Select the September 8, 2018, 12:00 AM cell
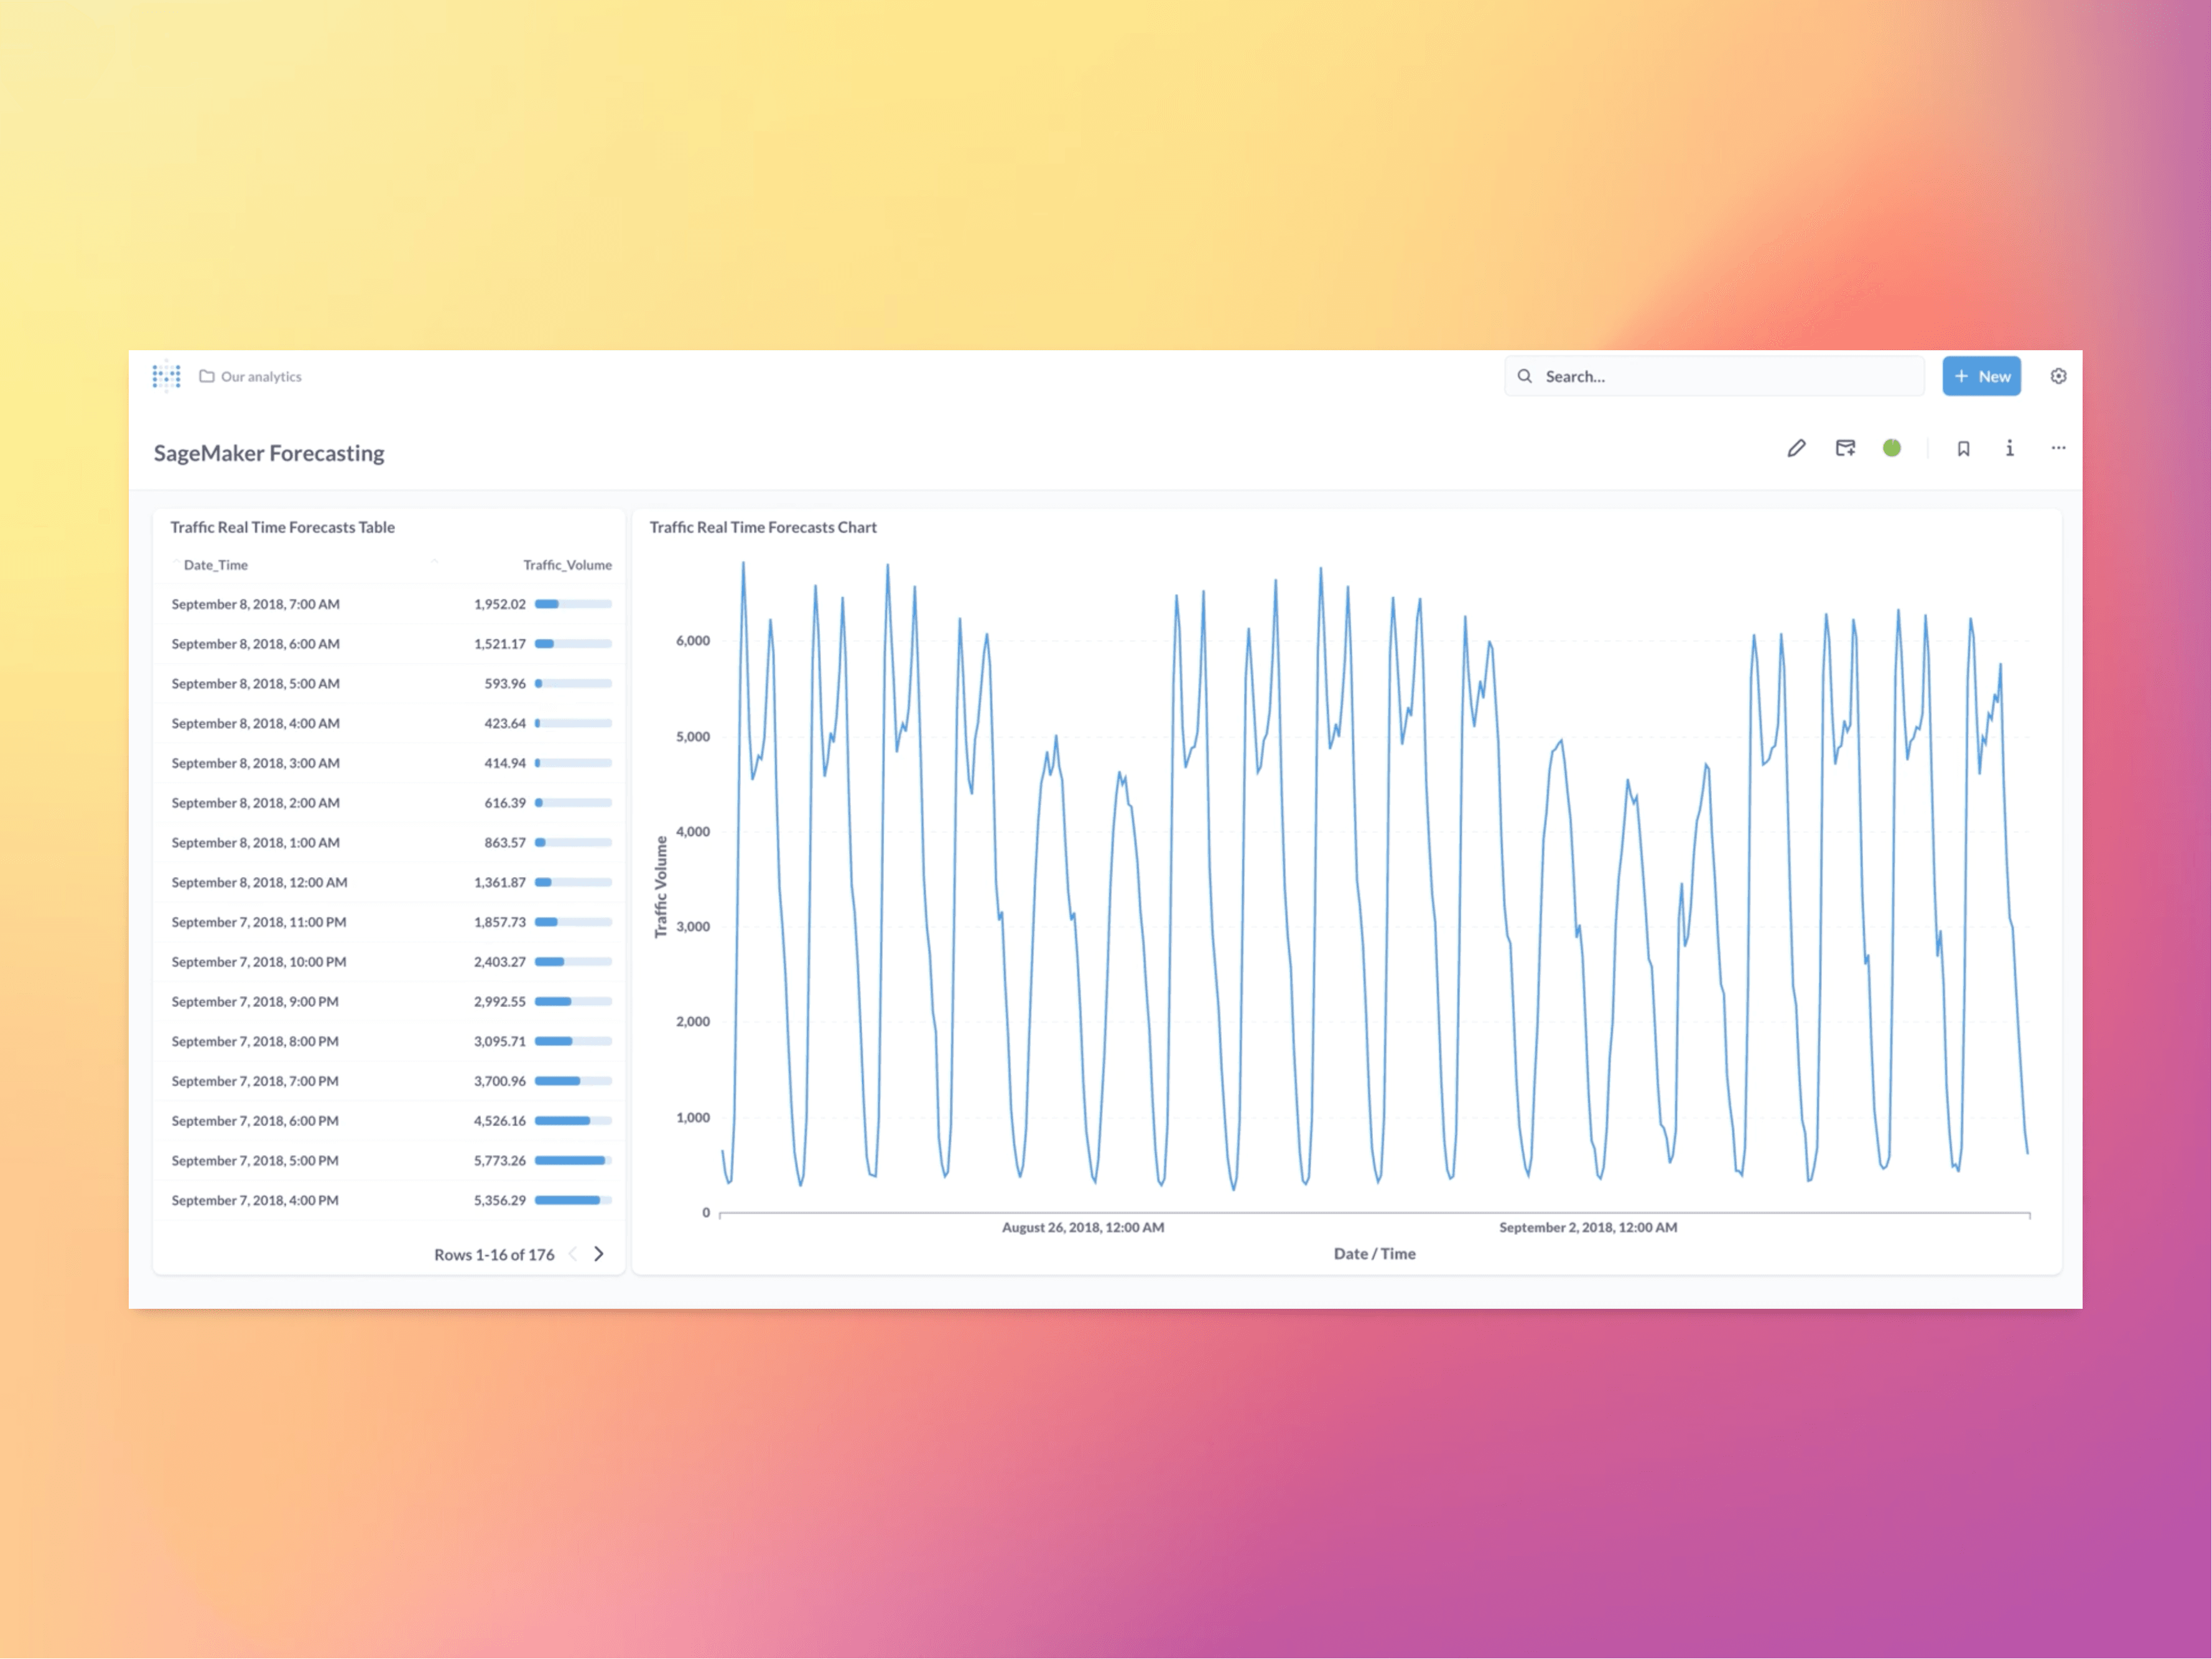Image resolution: width=2212 pixels, height=1659 pixels. [x=259, y=882]
